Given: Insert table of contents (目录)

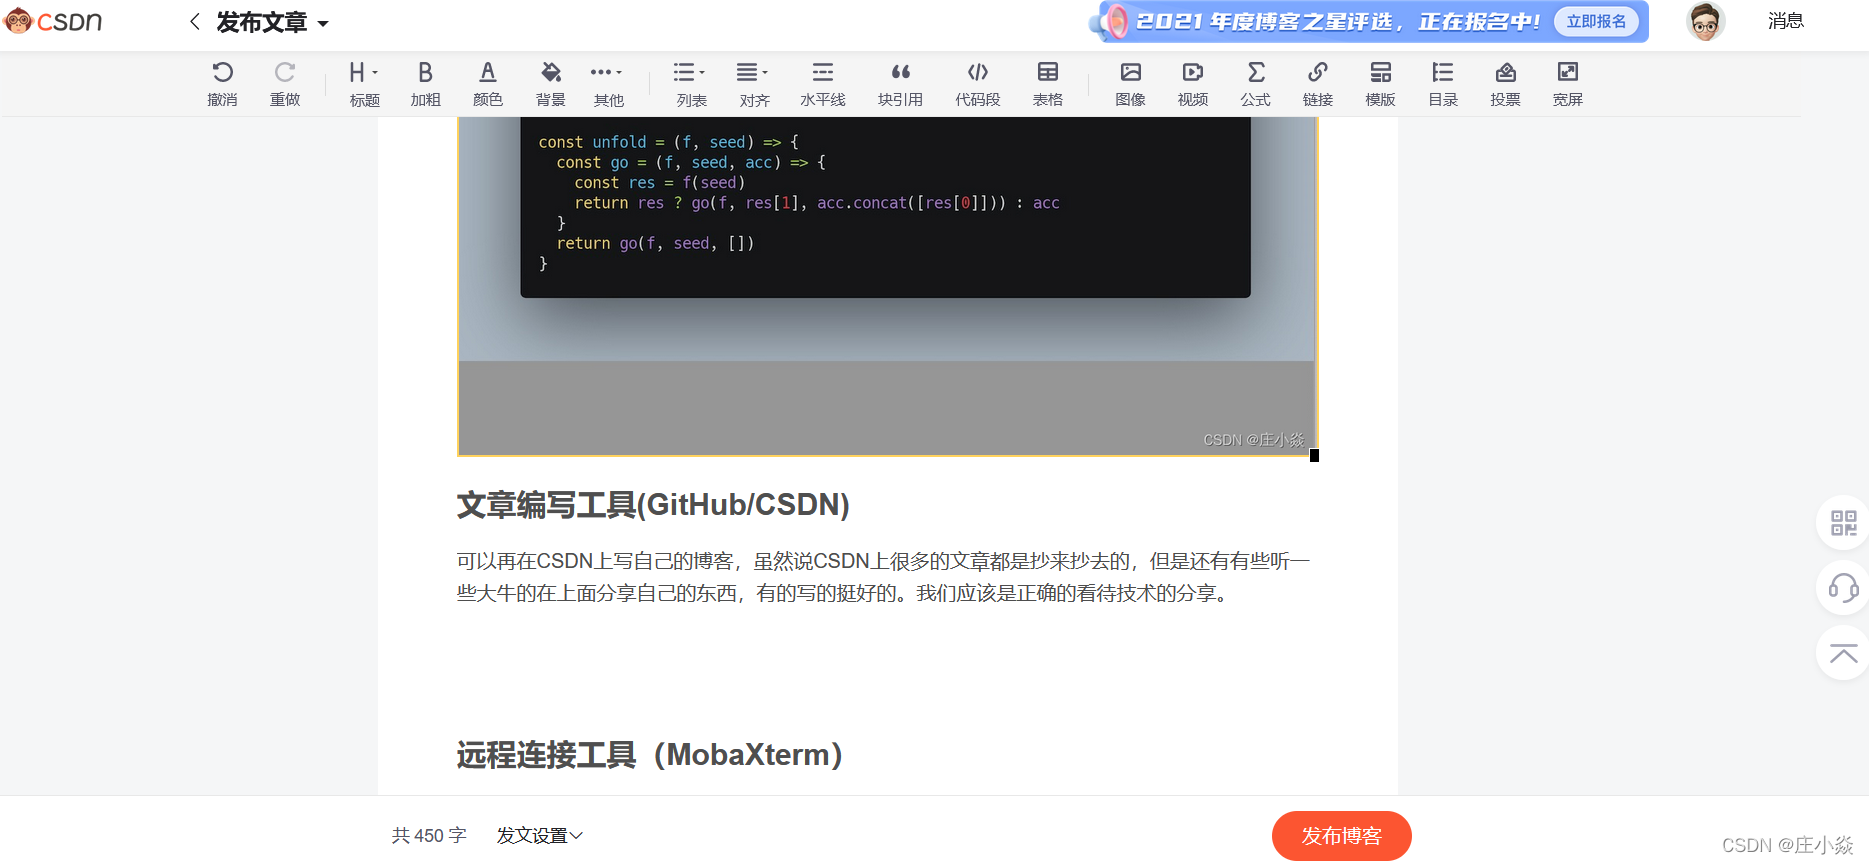Looking at the screenshot, I should [1443, 83].
